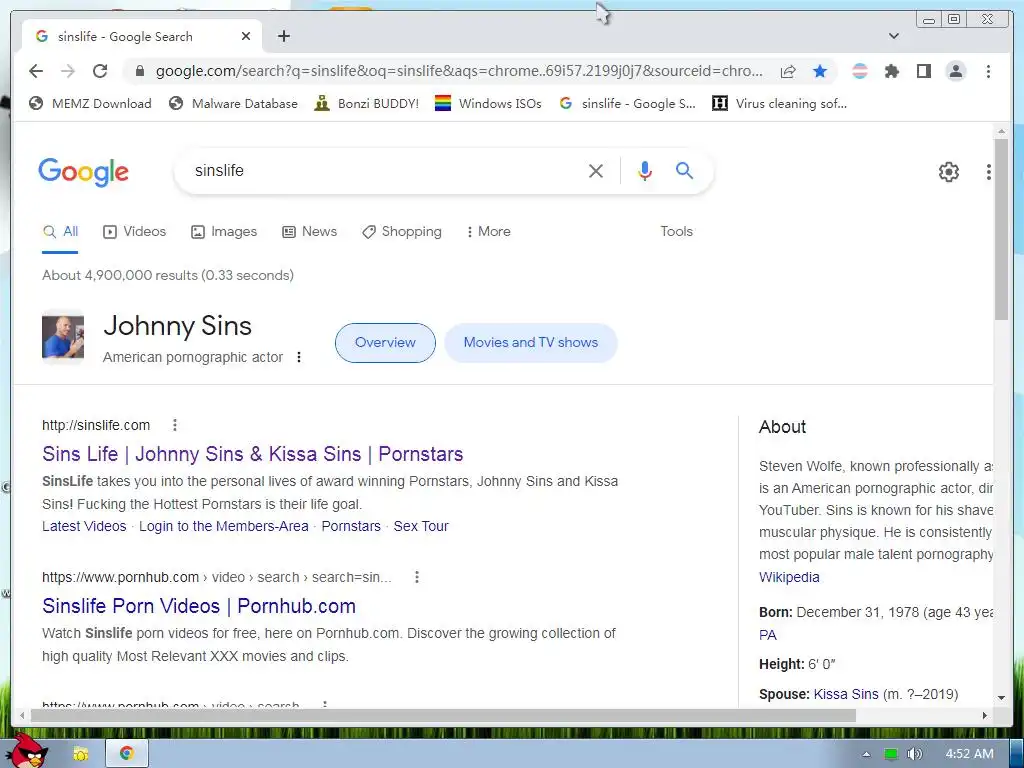
Task: Switch to Shopping results tab
Action: coord(402,232)
